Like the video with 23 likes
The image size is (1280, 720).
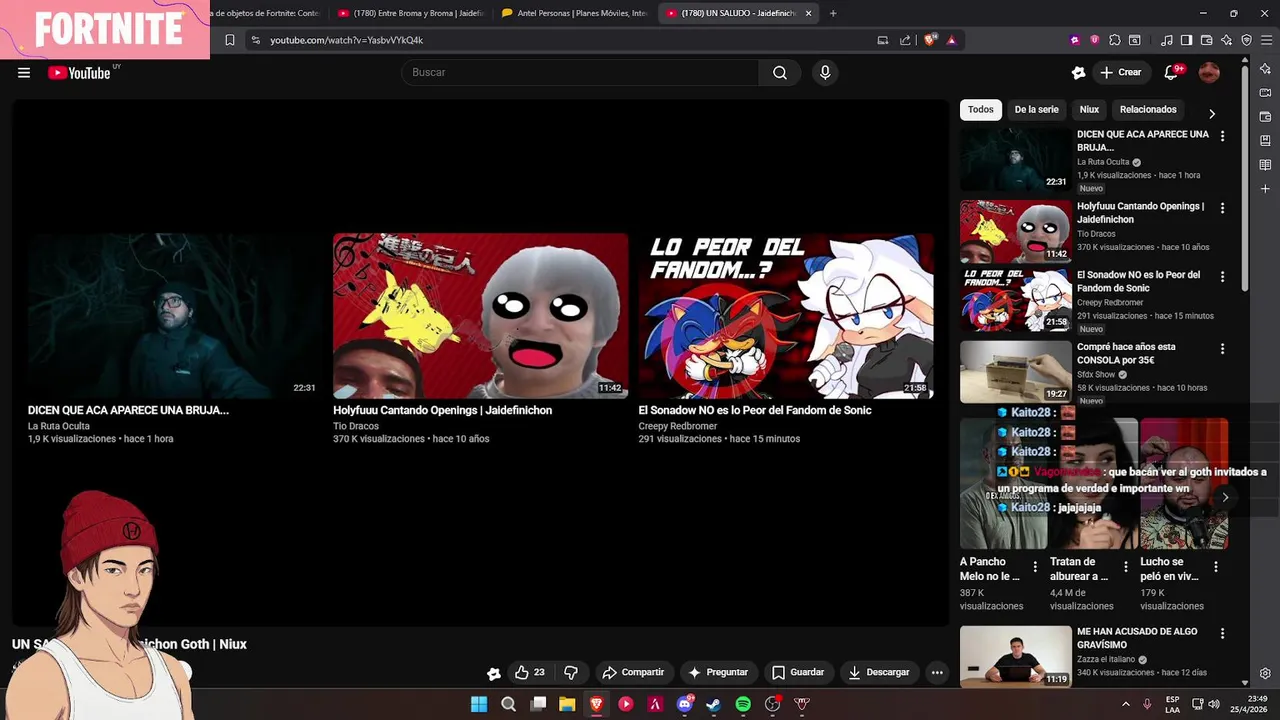point(530,672)
